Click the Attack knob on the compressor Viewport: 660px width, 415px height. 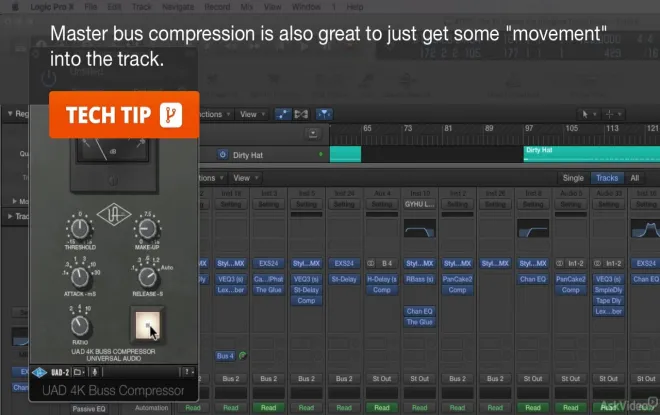pyautogui.click(x=80, y=277)
